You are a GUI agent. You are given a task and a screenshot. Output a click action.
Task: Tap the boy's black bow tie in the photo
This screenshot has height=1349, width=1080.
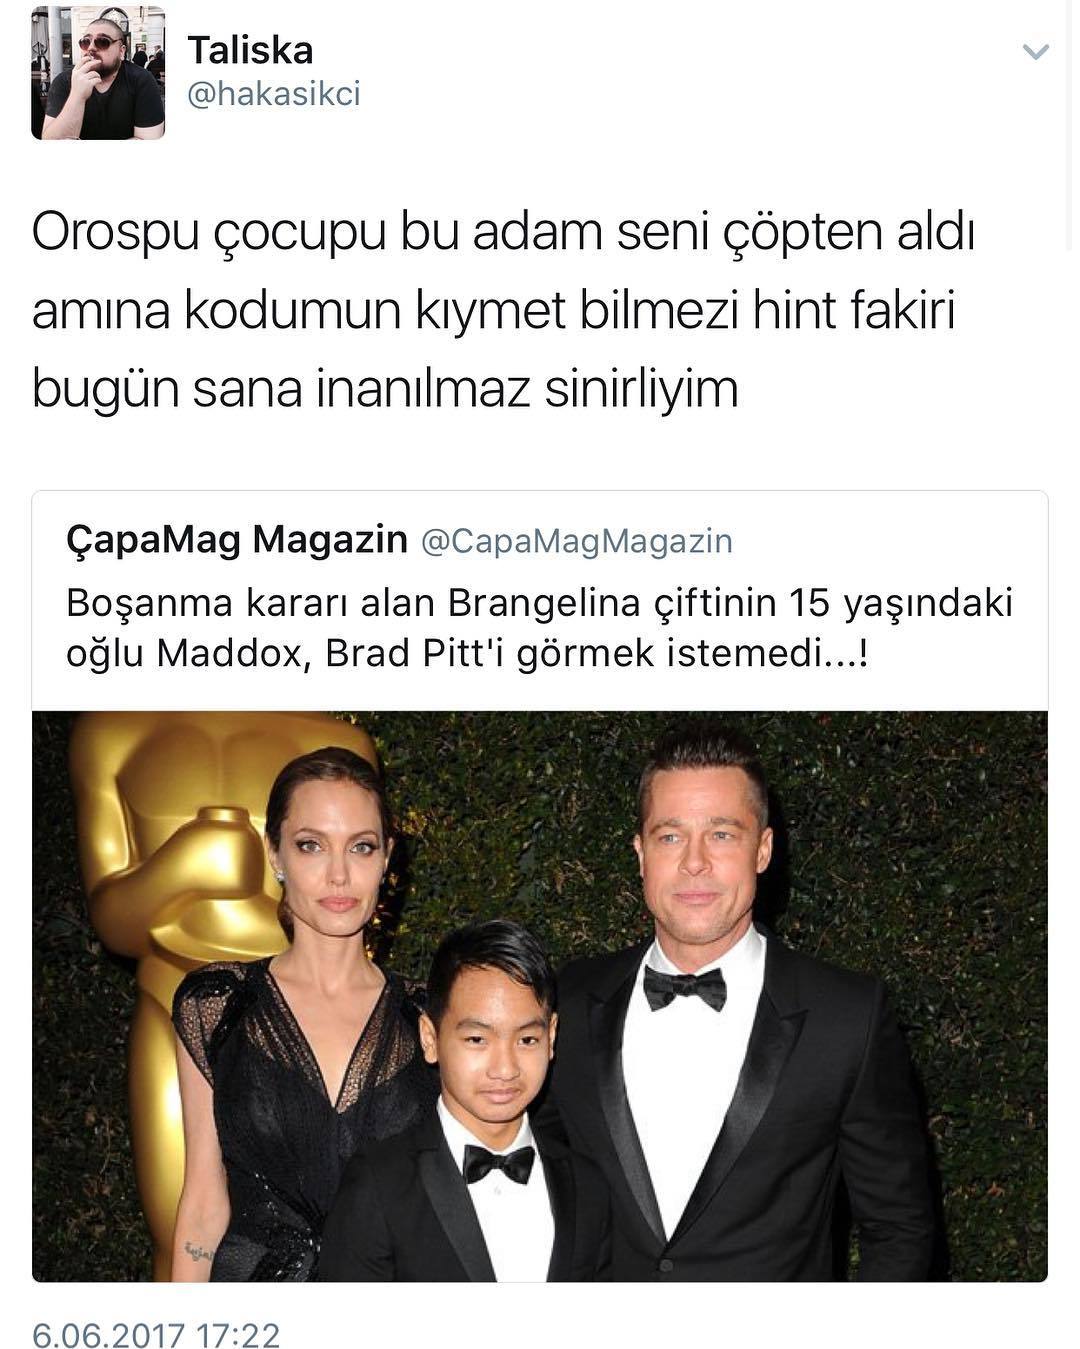(x=497, y=1163)
